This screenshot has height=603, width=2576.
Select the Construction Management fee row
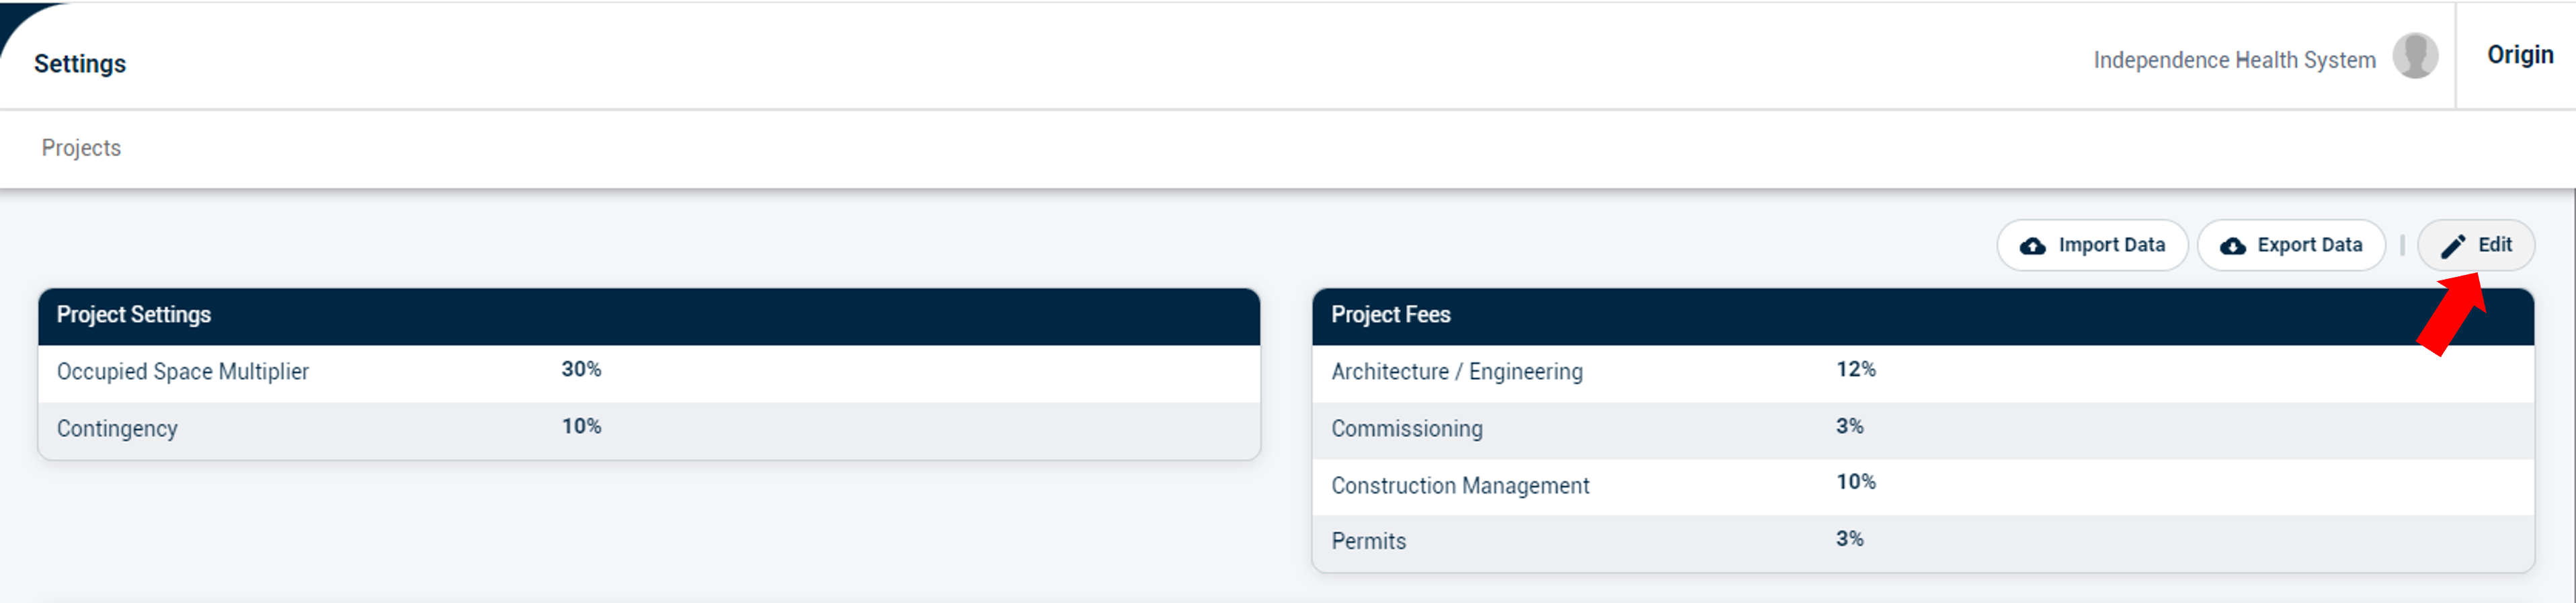[x=1922, y=486]
